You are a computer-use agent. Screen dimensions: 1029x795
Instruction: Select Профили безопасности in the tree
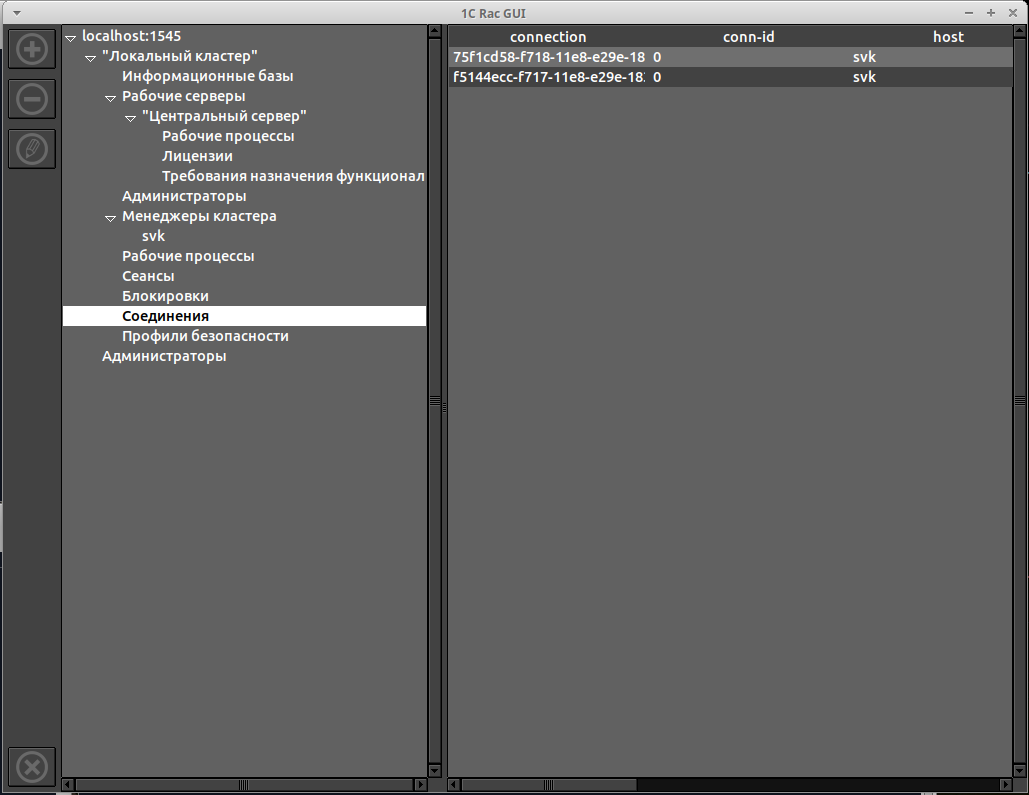[x=205, y=336]
